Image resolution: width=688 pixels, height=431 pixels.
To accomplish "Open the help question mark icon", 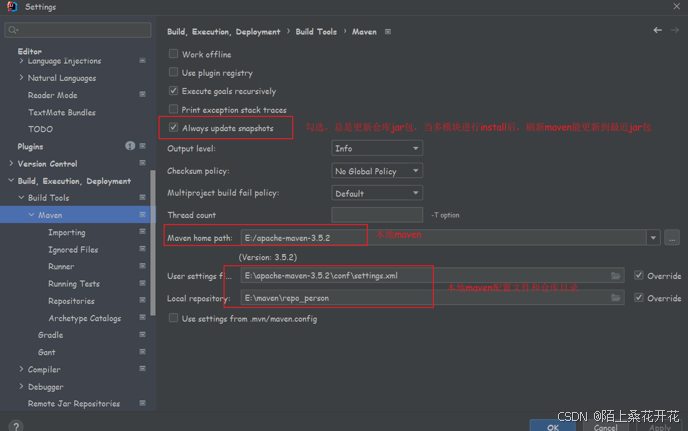I will coord(16,426).
